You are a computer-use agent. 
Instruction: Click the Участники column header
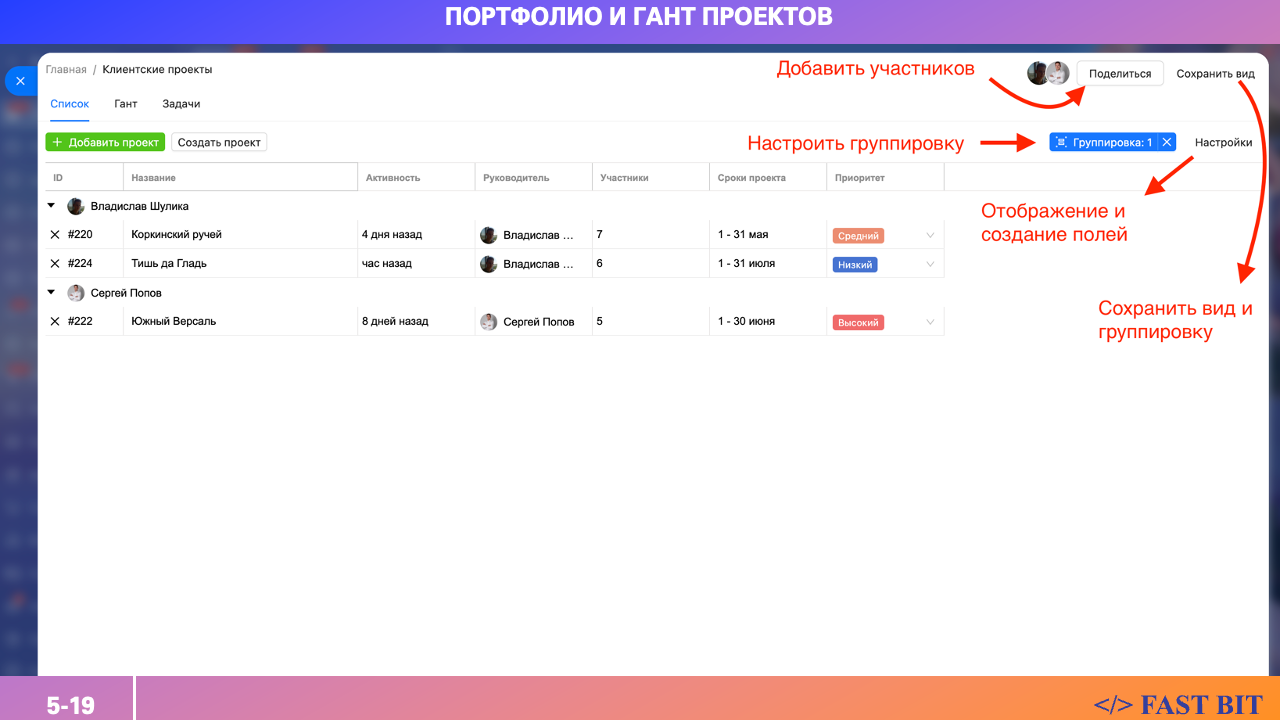(x=651, y=177)
